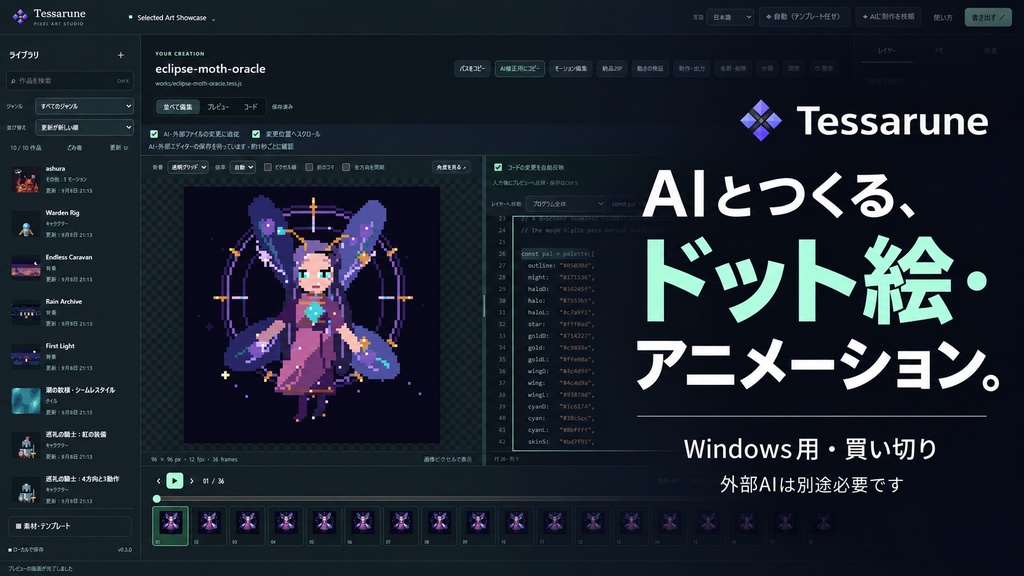Focus the 作品を検索 search field

pos(70,81)
